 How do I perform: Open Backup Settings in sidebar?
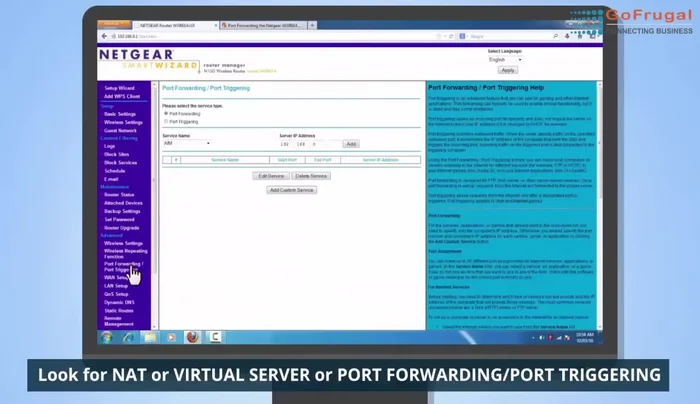pos(122,211)
